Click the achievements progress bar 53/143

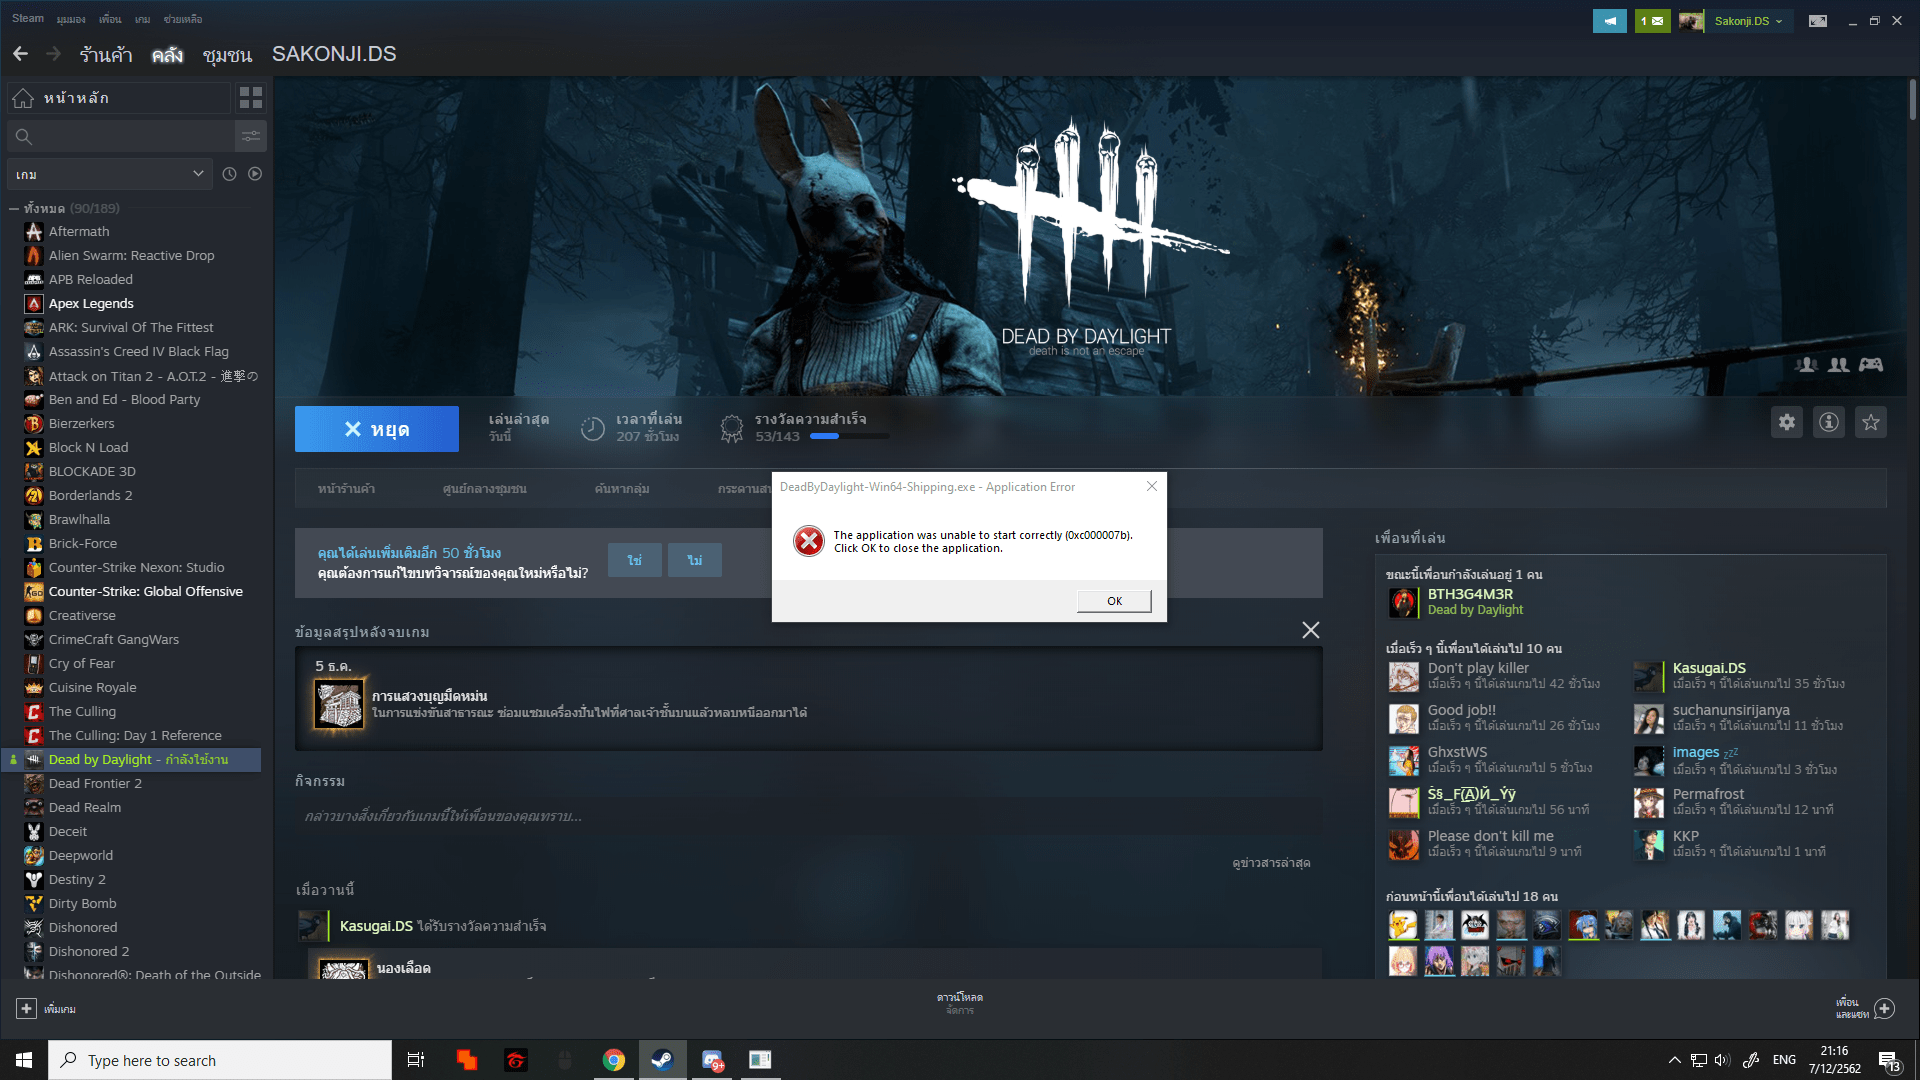coord(849,437)
